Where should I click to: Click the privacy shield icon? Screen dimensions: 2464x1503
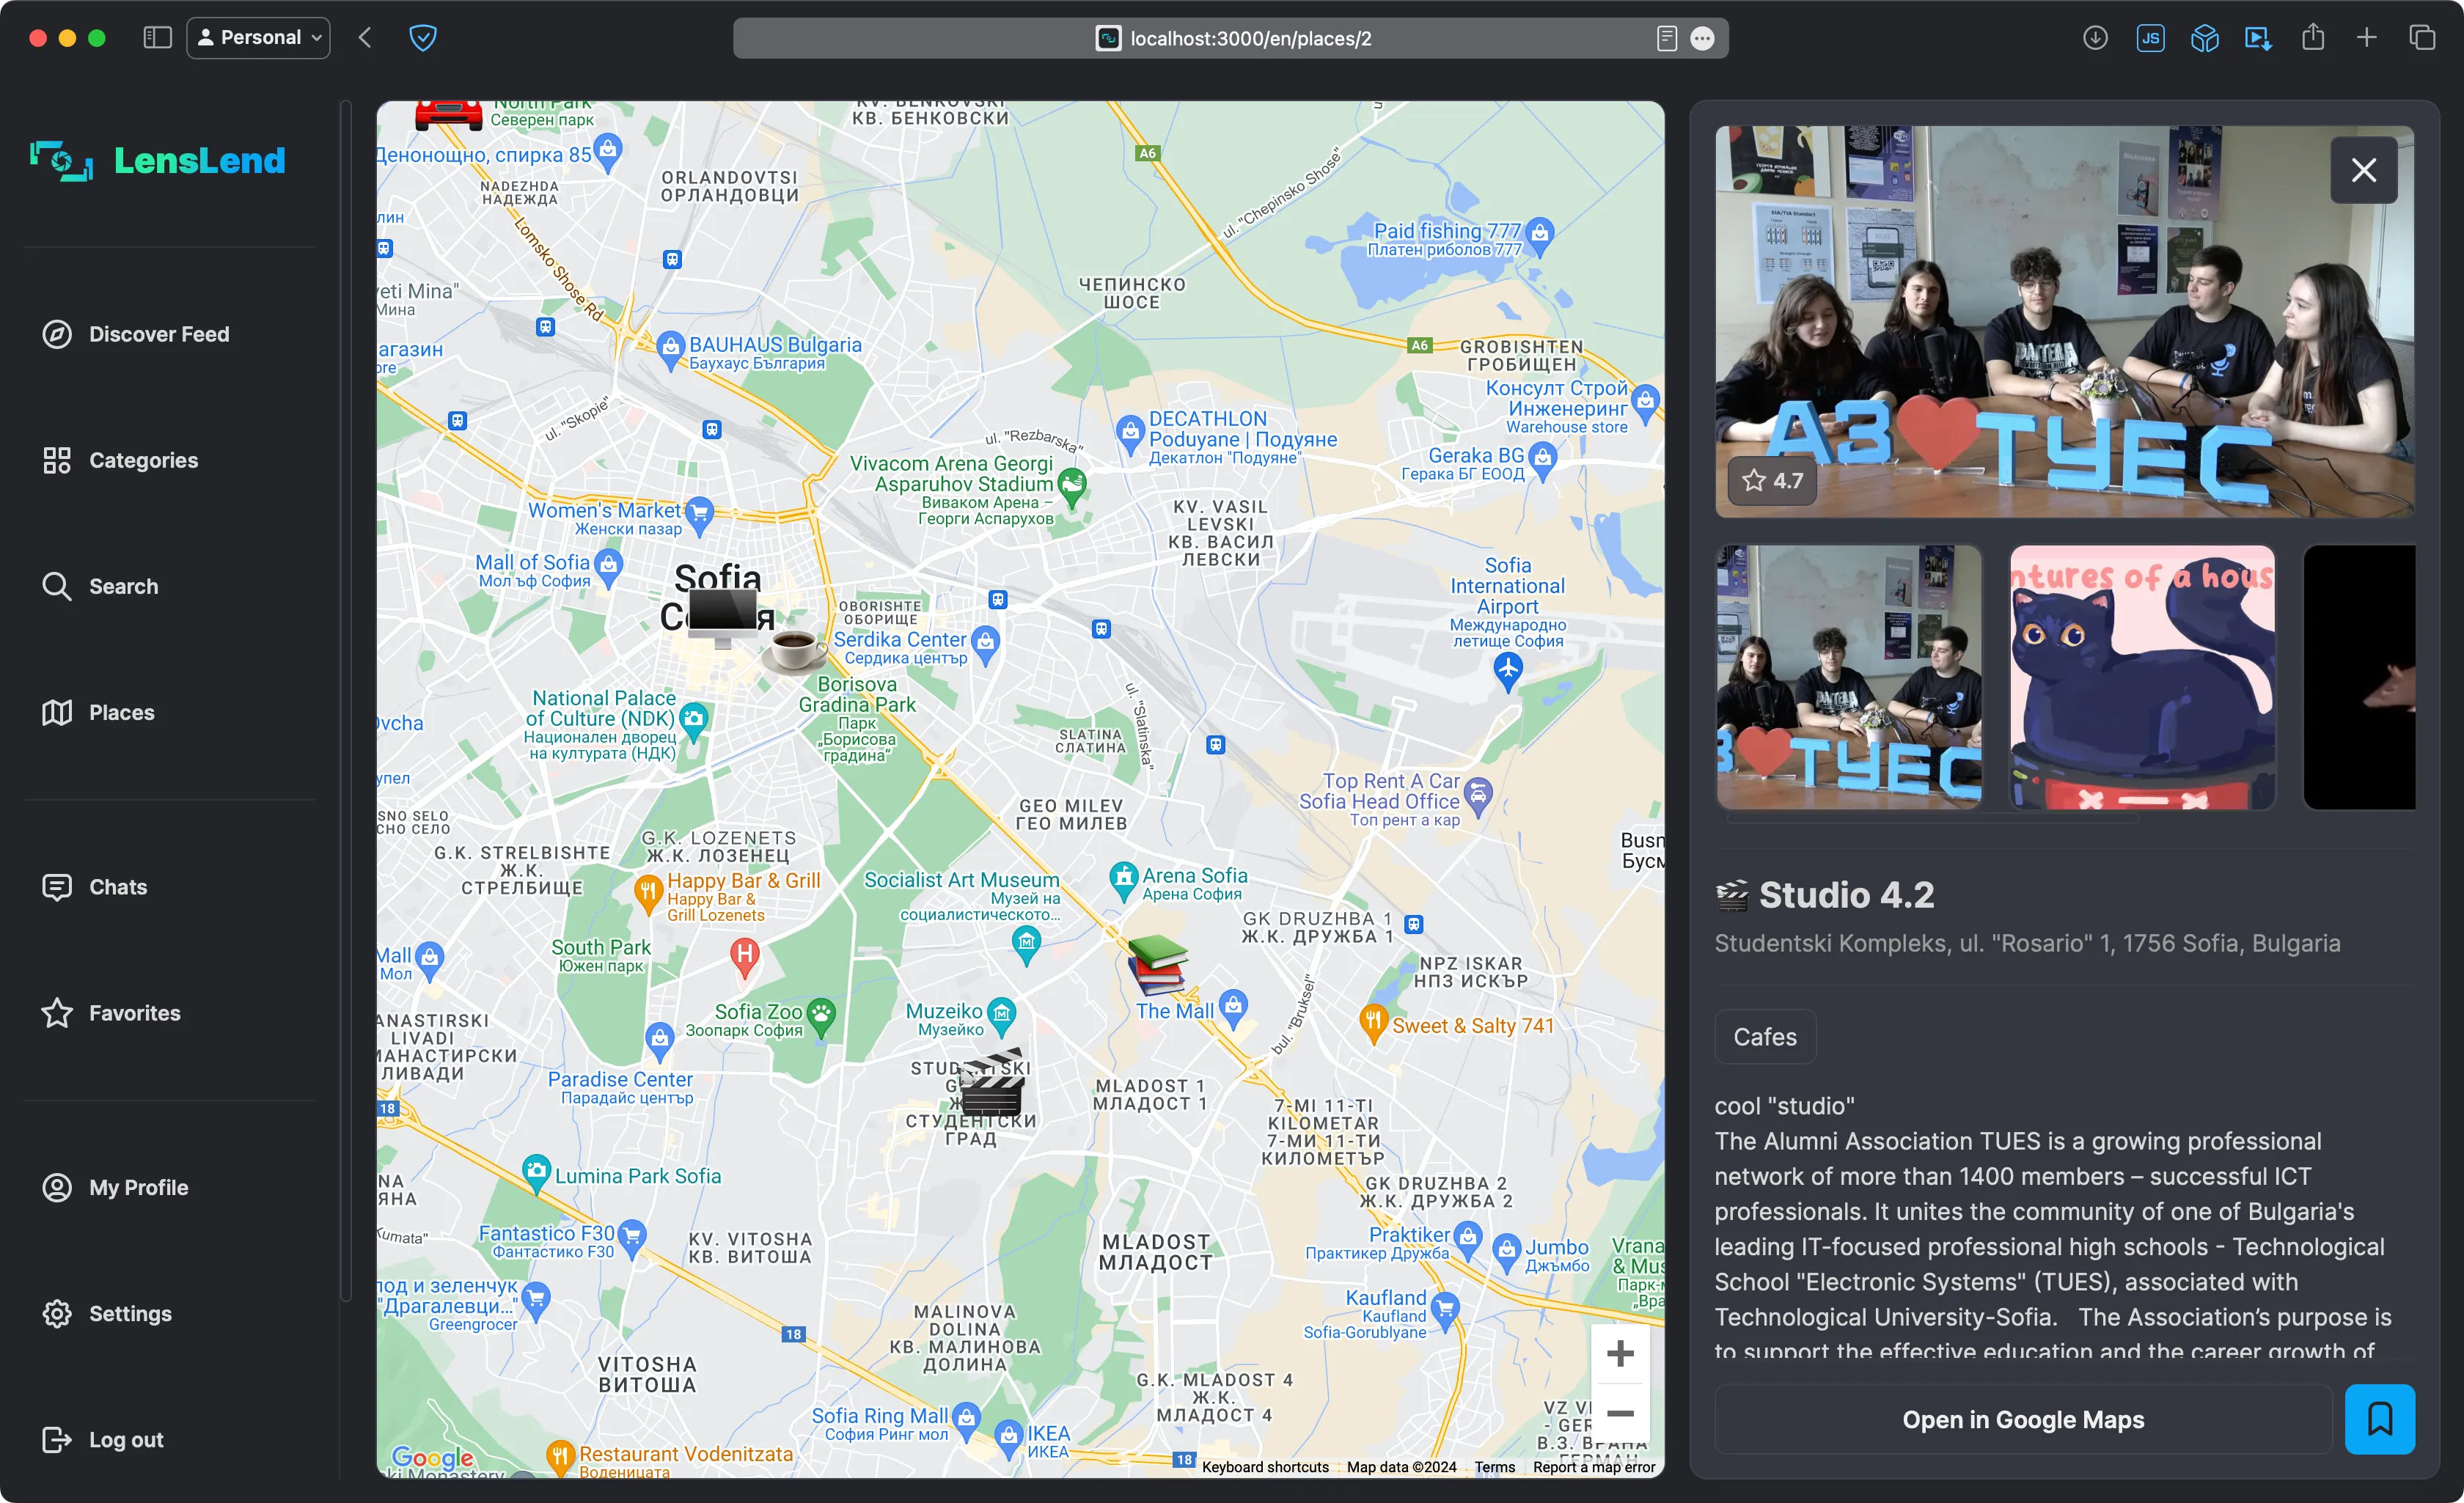[423, 38]
